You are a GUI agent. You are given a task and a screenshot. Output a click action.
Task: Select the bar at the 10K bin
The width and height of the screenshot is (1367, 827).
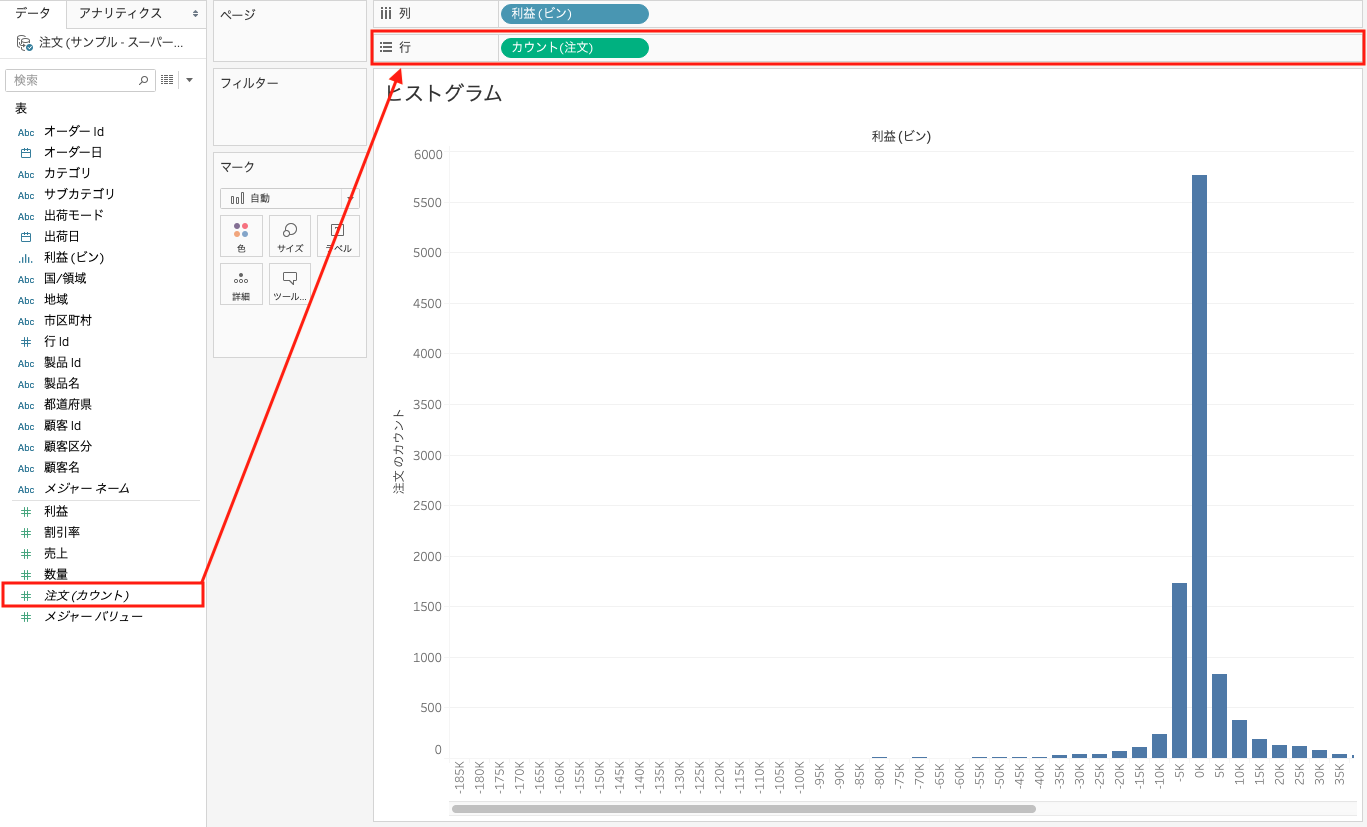[x=1239, y=739]
